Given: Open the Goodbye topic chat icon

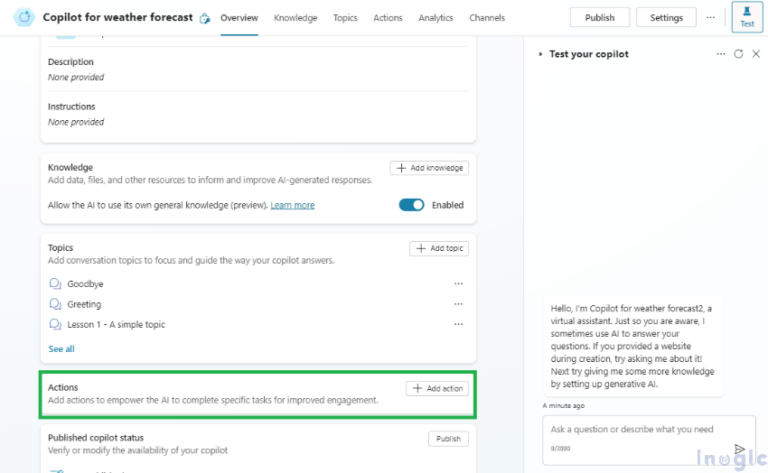Looking at the screenshot, I should coord(55,284).
